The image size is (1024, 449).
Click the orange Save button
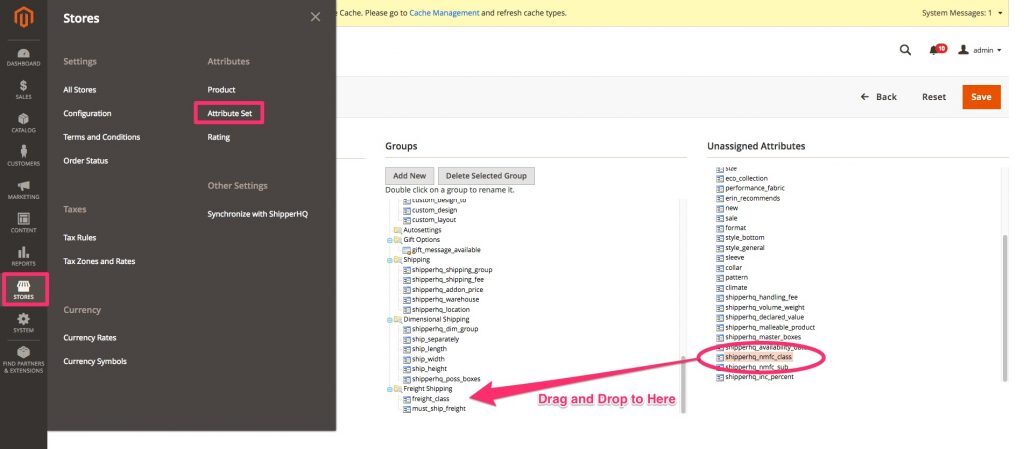point(981,97)
